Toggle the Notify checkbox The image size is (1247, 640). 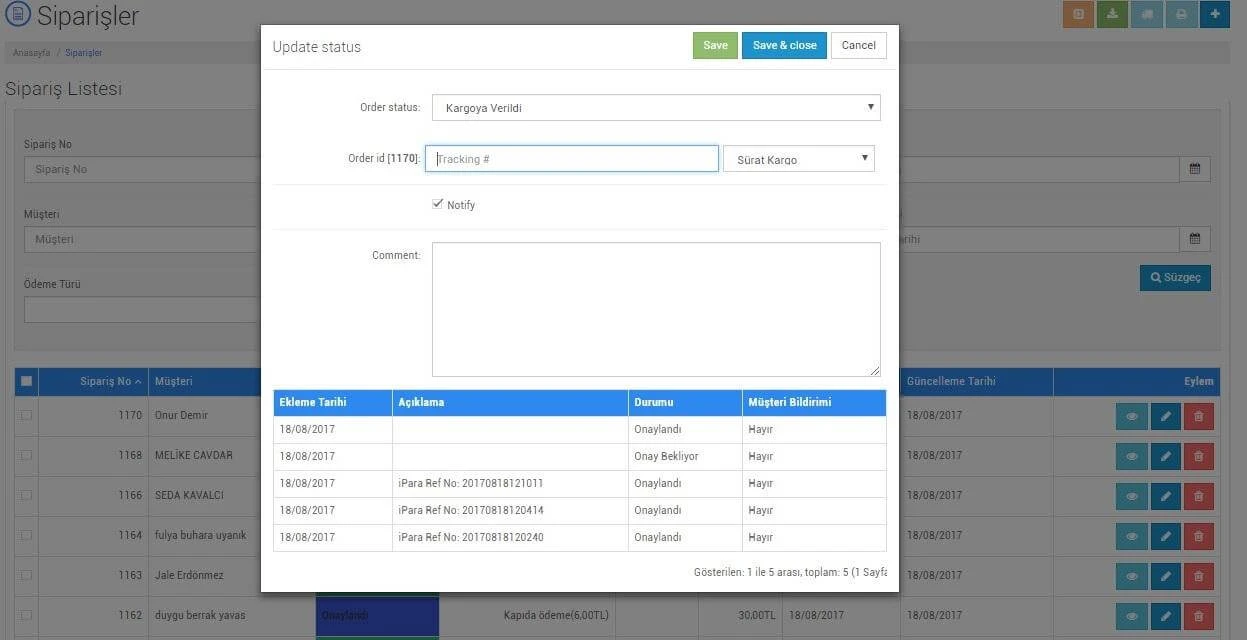pos(438,204)
